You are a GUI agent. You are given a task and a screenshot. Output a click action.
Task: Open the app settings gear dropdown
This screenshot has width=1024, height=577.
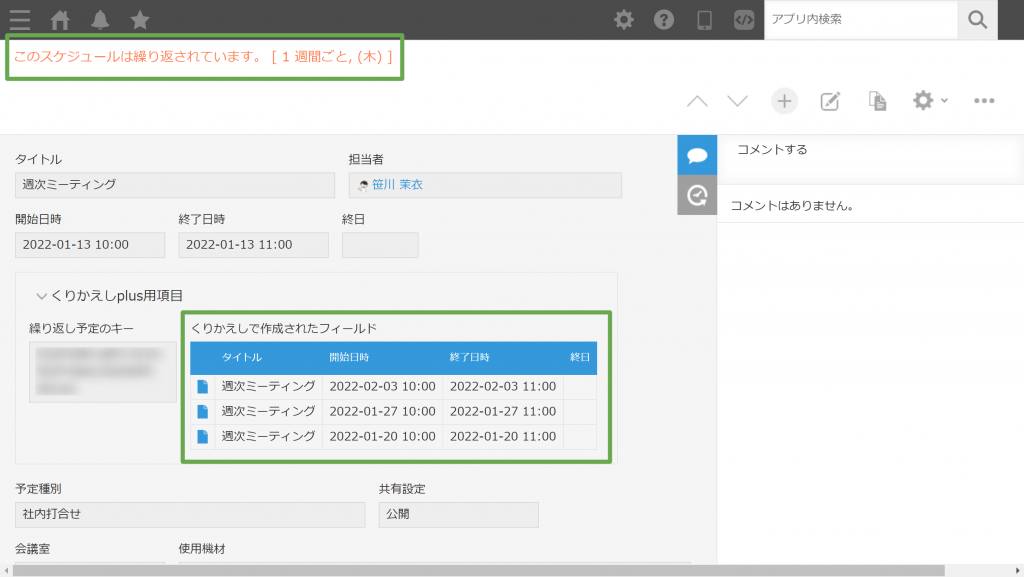click(x=930, y=101)
